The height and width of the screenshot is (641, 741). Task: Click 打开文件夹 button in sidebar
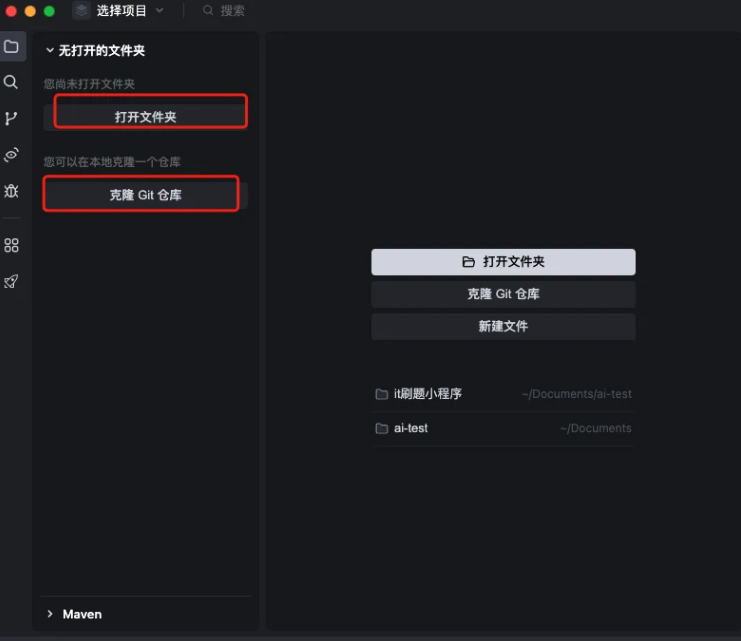146,117
